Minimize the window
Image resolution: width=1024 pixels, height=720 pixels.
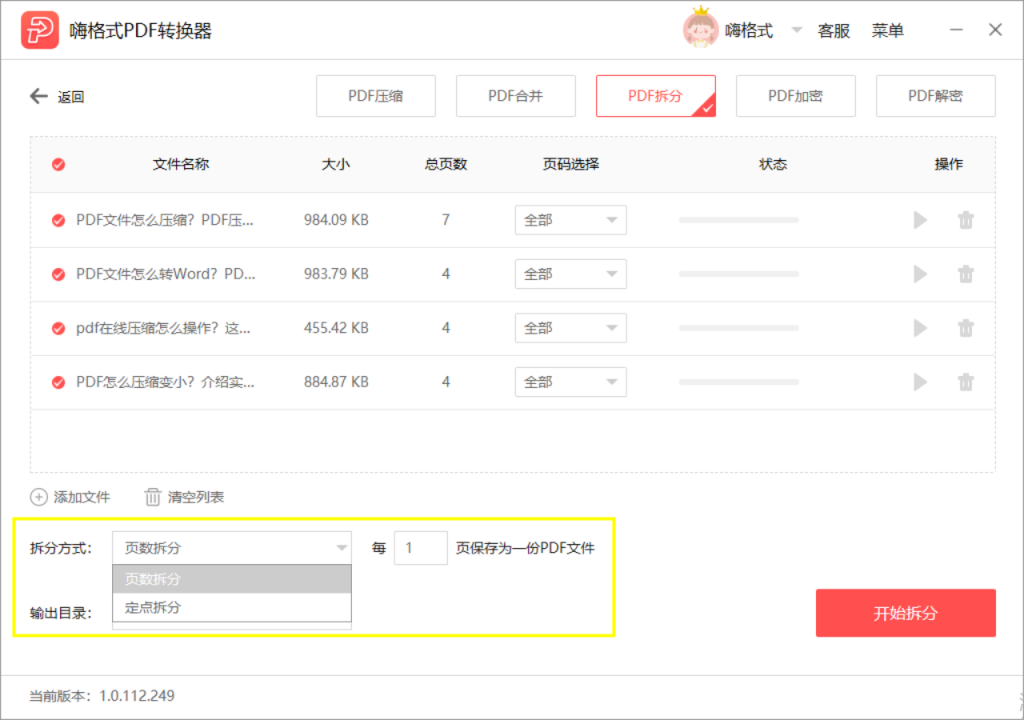tap(956, 30)
